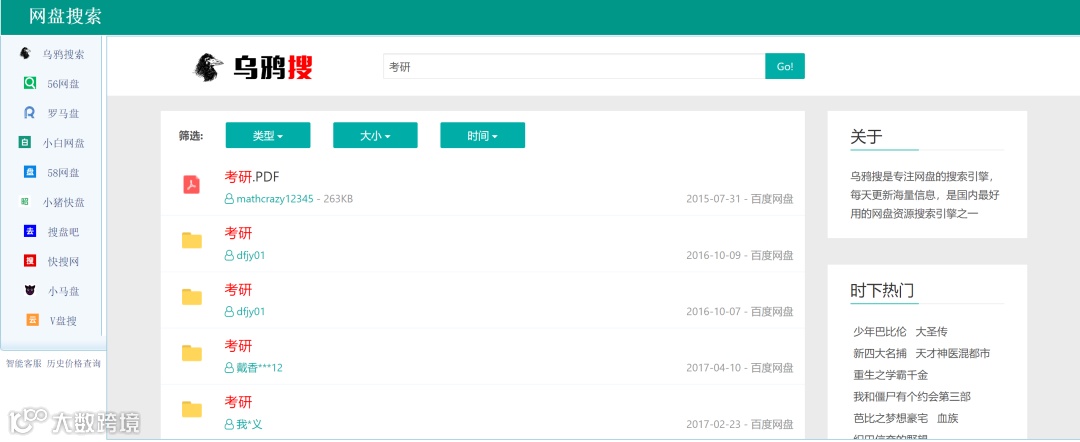Viewport: 1080px width, 442px height.
Task: Click the PDF file icon of 考研.PDF
Action: [191, 185]
